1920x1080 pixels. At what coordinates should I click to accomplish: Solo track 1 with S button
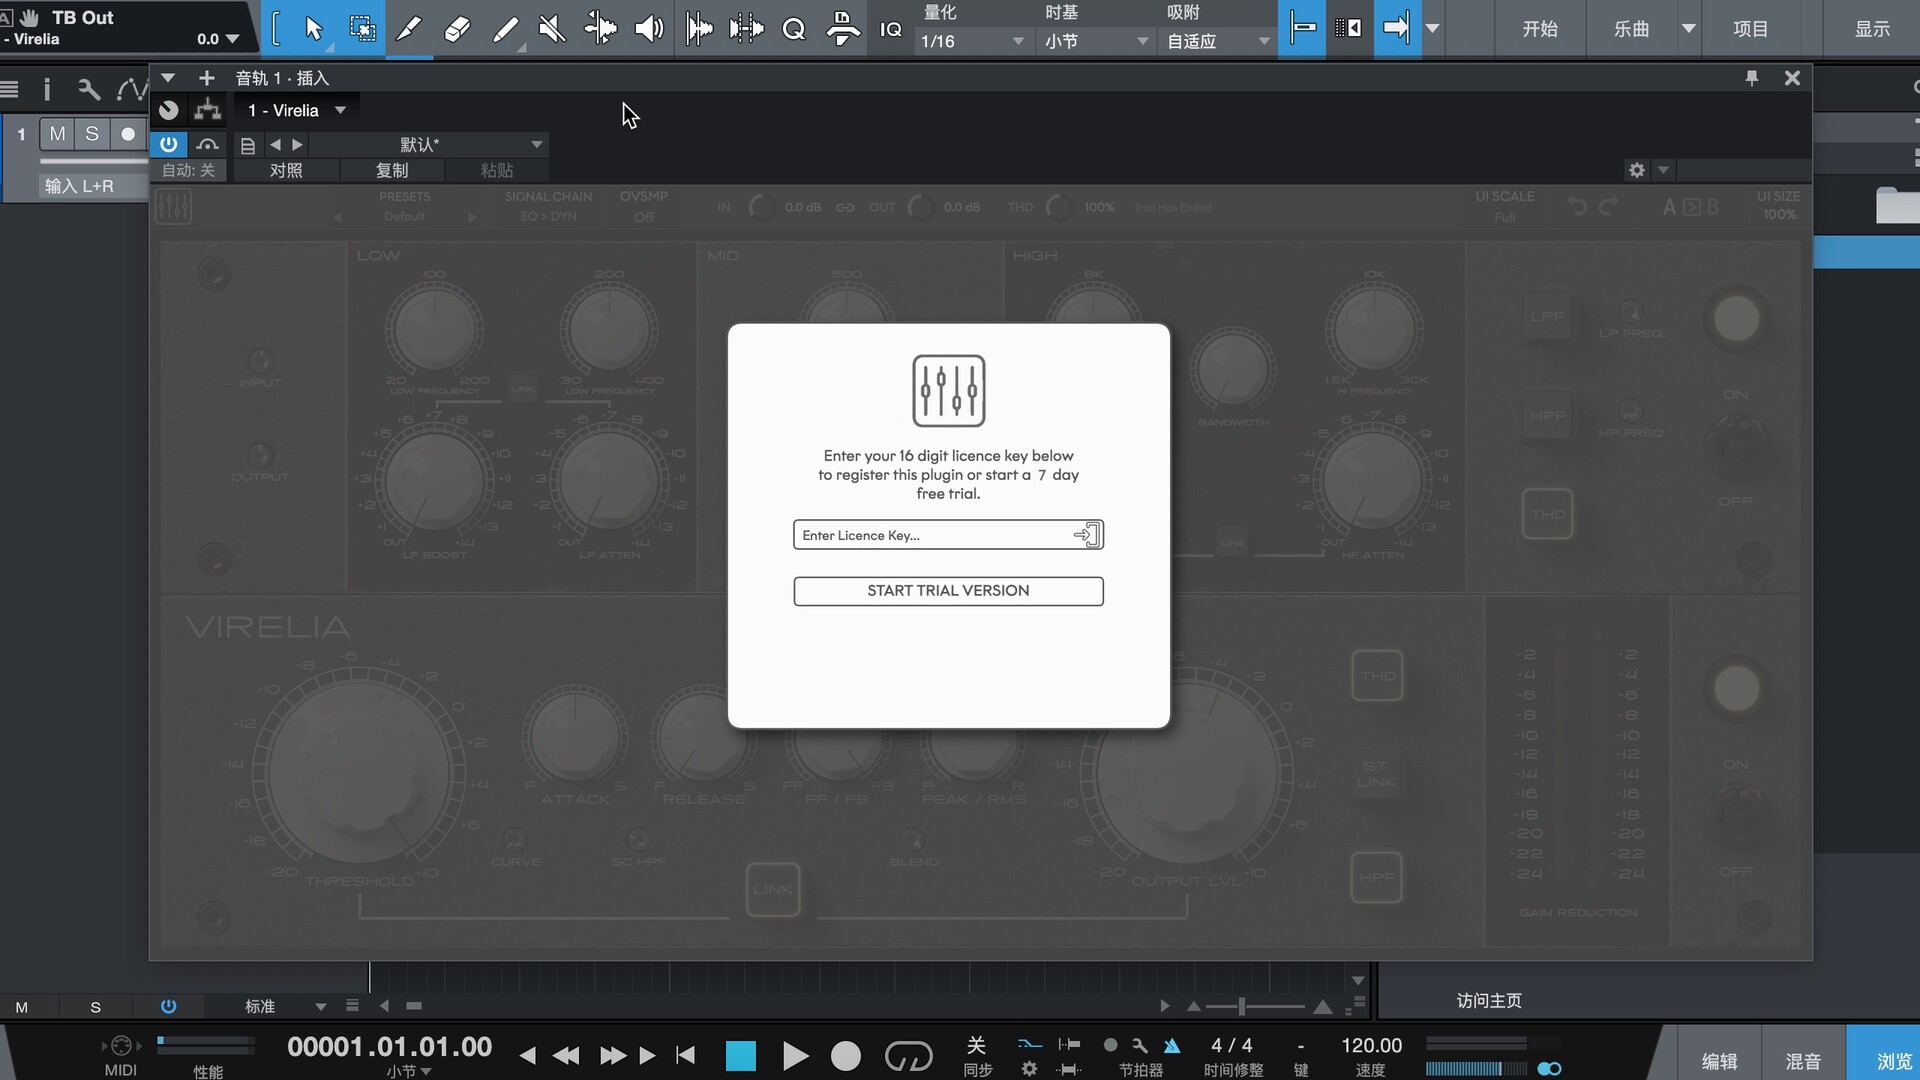click(92, 133)
